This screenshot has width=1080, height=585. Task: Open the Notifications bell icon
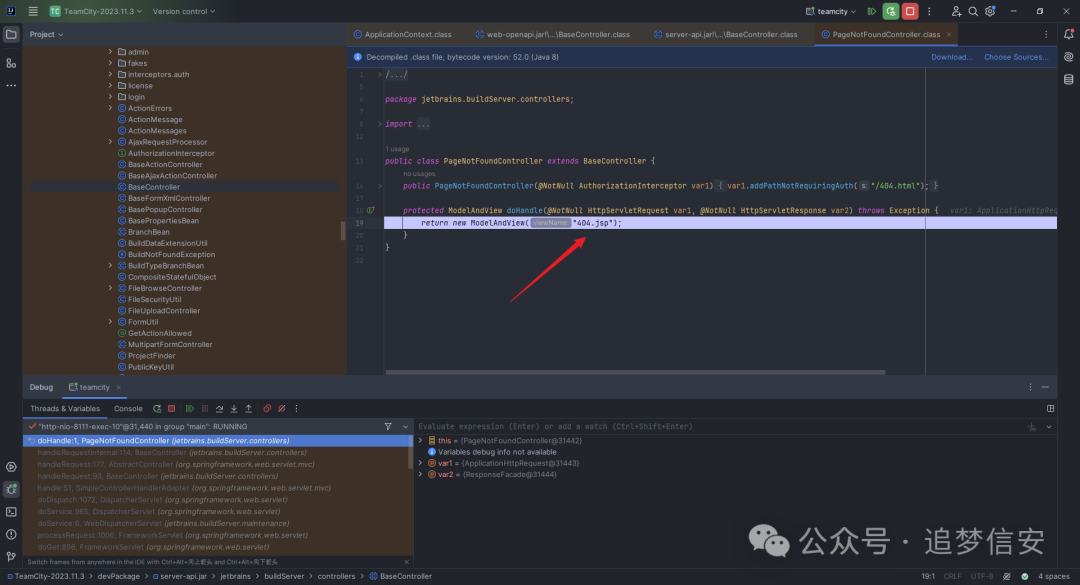[1068, 34]
